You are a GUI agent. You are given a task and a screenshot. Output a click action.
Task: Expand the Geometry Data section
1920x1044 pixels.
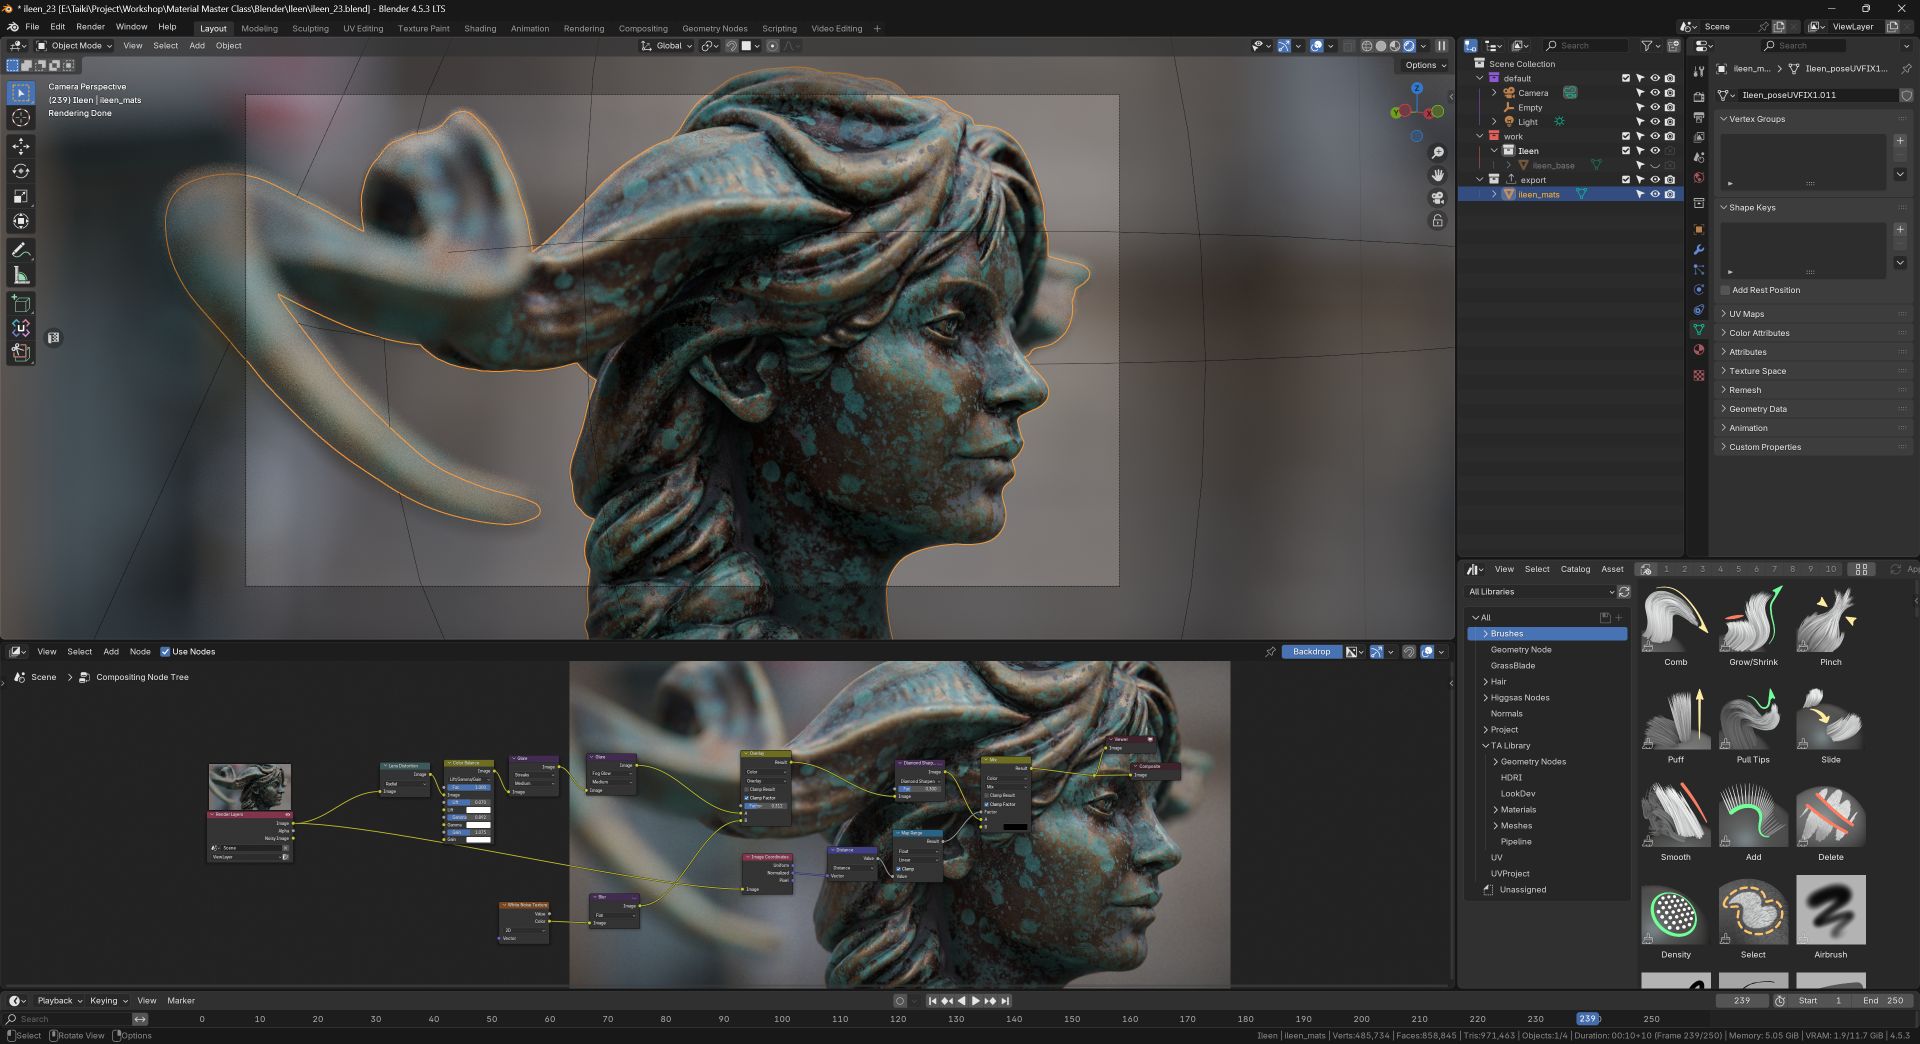coord(1757,409)
